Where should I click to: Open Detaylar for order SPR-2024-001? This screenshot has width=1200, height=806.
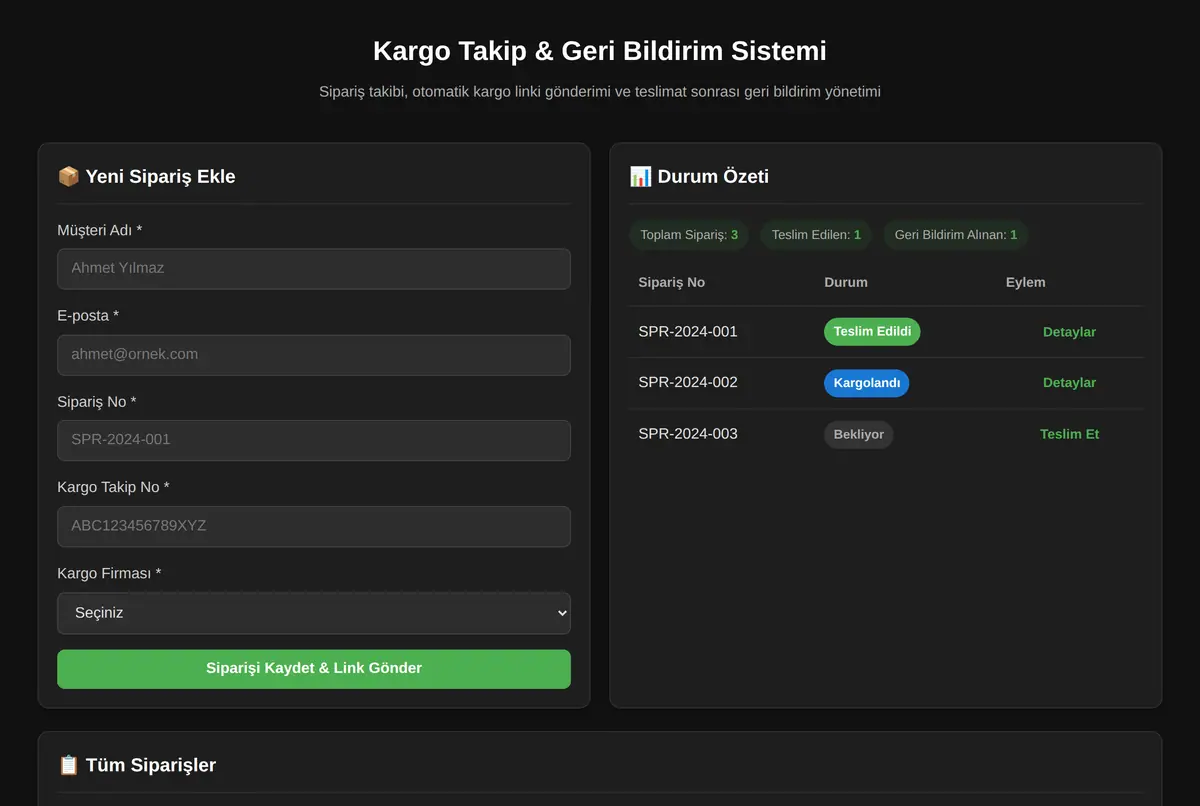pos(1069,332)
